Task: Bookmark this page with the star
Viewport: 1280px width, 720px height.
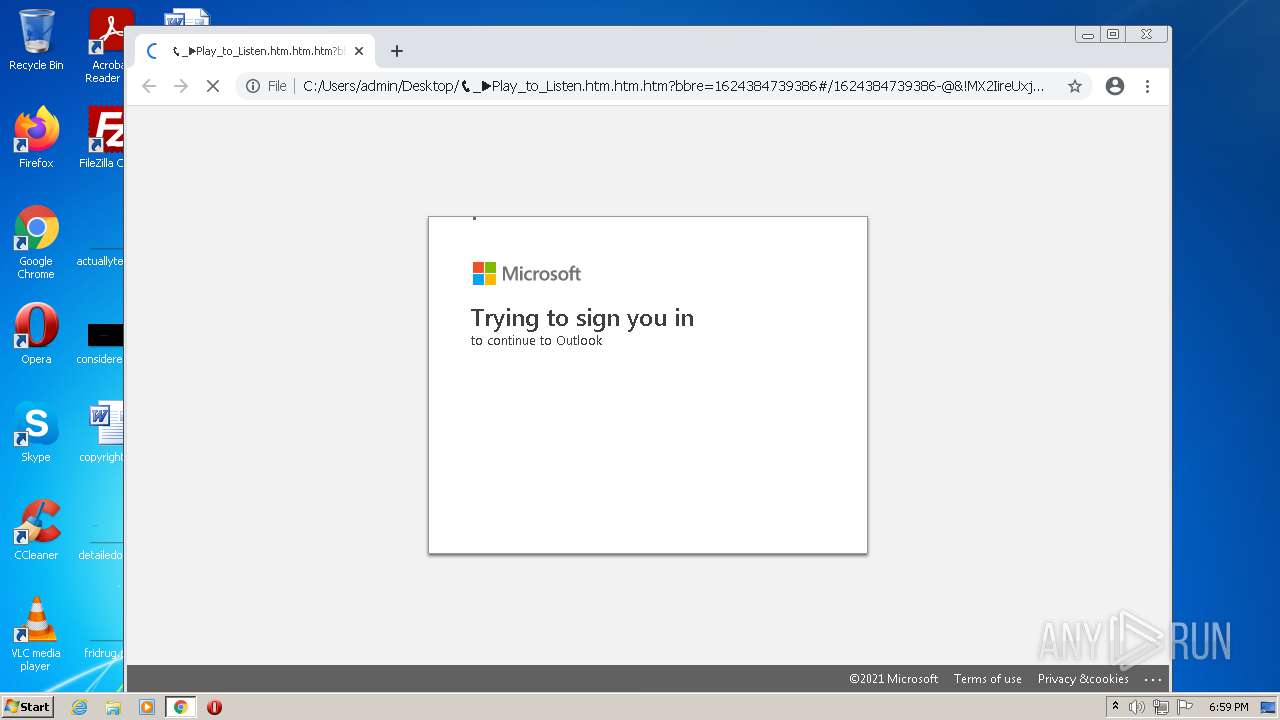Action: tap(1075, 87)
